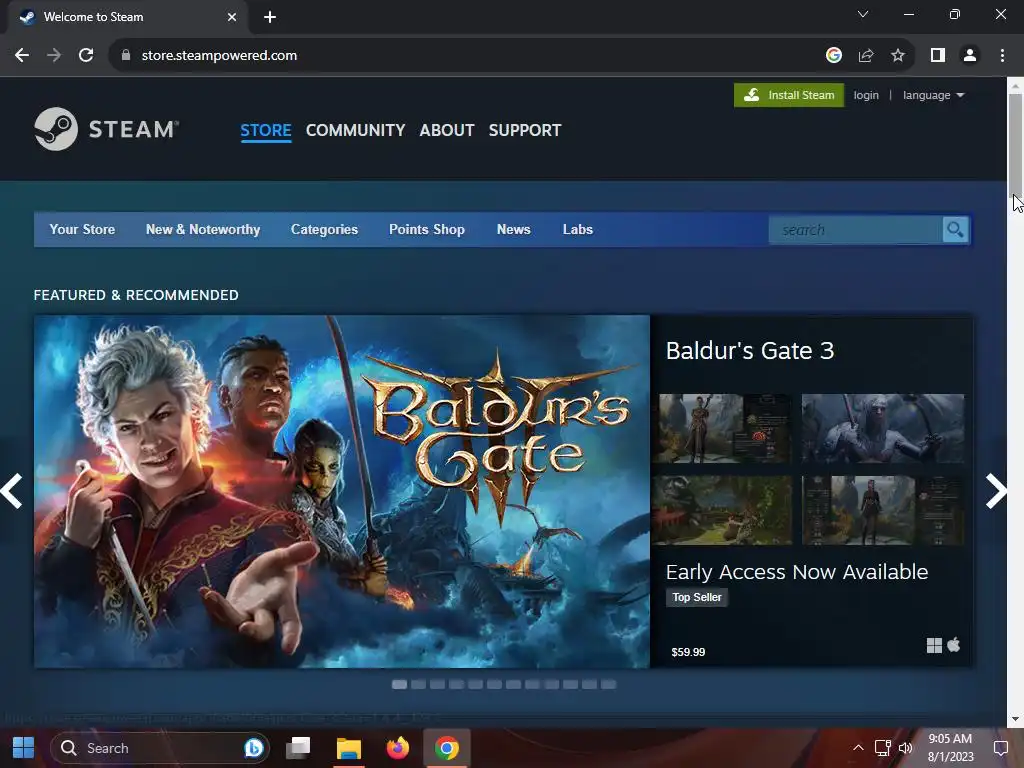Click the address bar URL
The height and width of the screenshot is (768, 1024).
pyautogui.click(x=219, y=56)
